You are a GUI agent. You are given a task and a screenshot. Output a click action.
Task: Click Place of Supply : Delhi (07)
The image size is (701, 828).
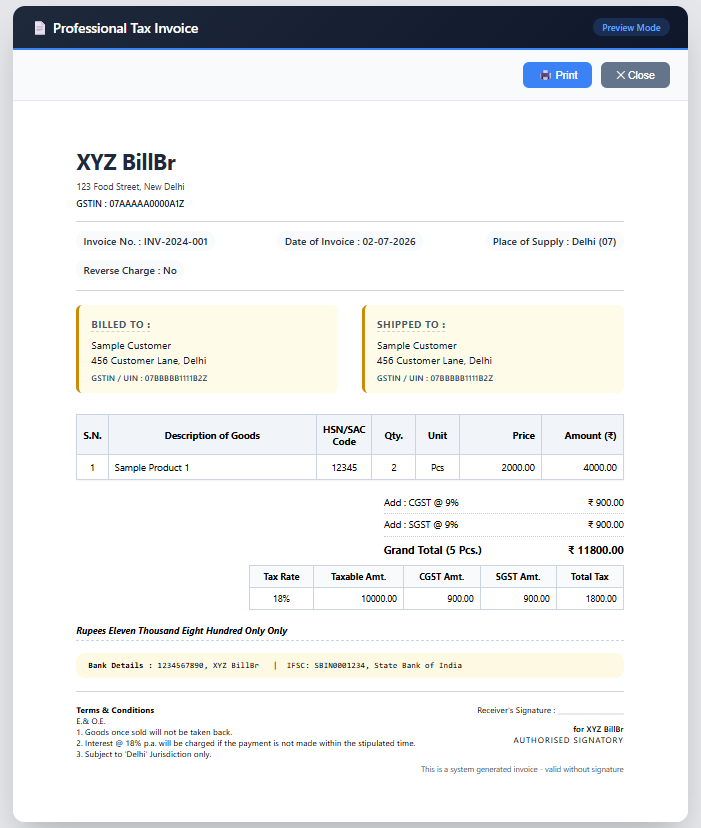(554, 242)
